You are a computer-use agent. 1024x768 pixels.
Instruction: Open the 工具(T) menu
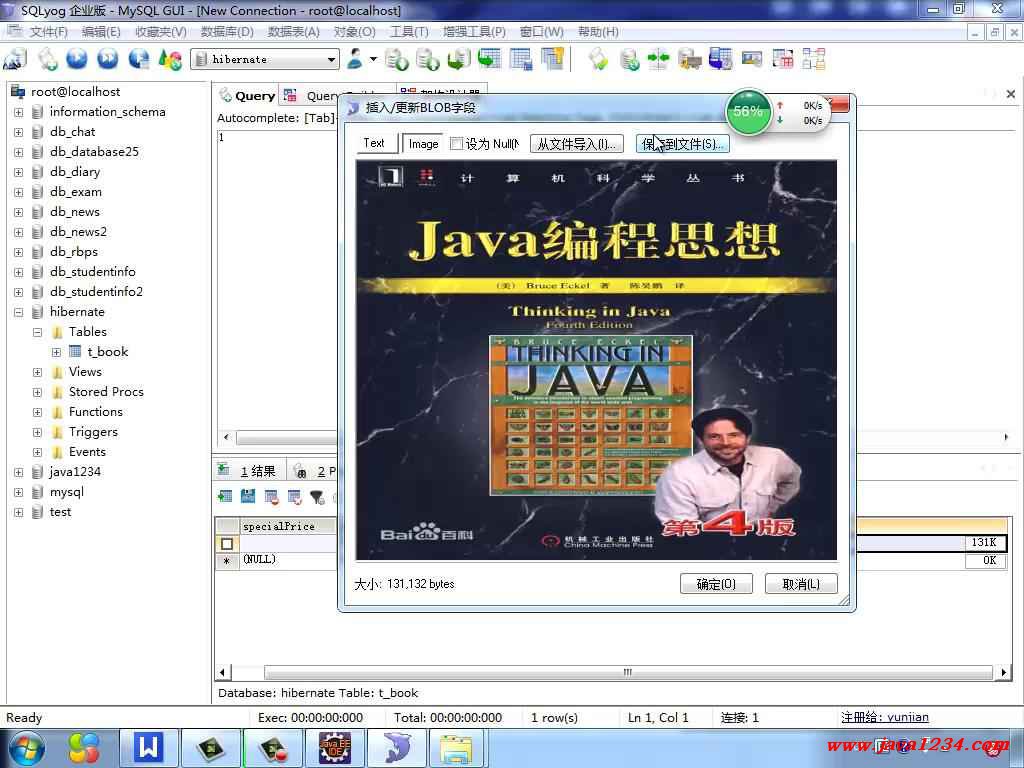point(409,32)
